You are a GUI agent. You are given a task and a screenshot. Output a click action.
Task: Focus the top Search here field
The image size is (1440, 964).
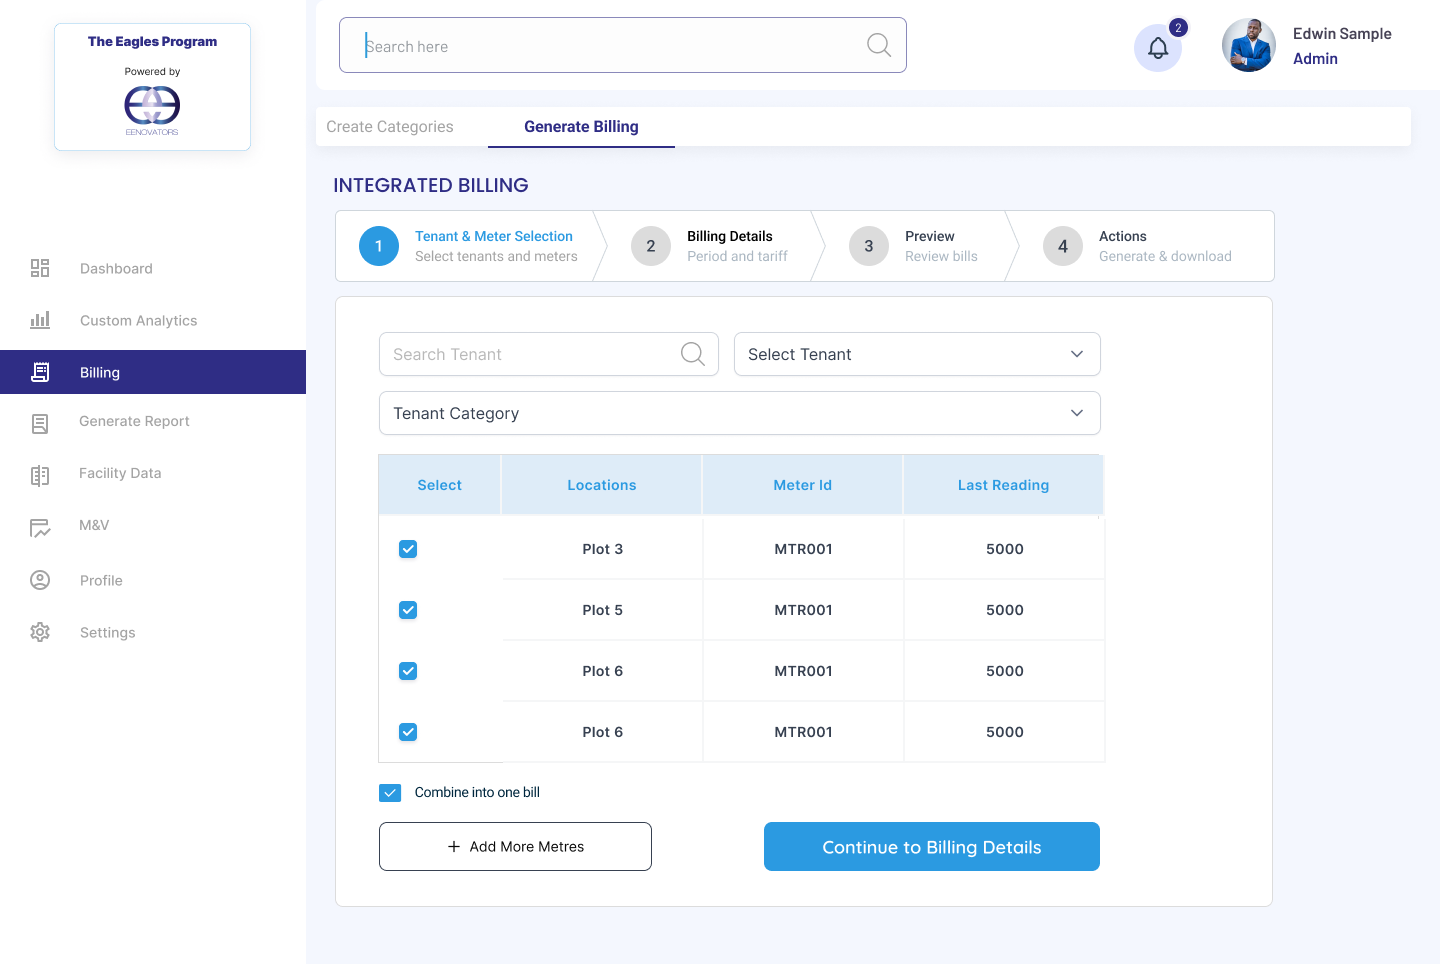point(623,45)
